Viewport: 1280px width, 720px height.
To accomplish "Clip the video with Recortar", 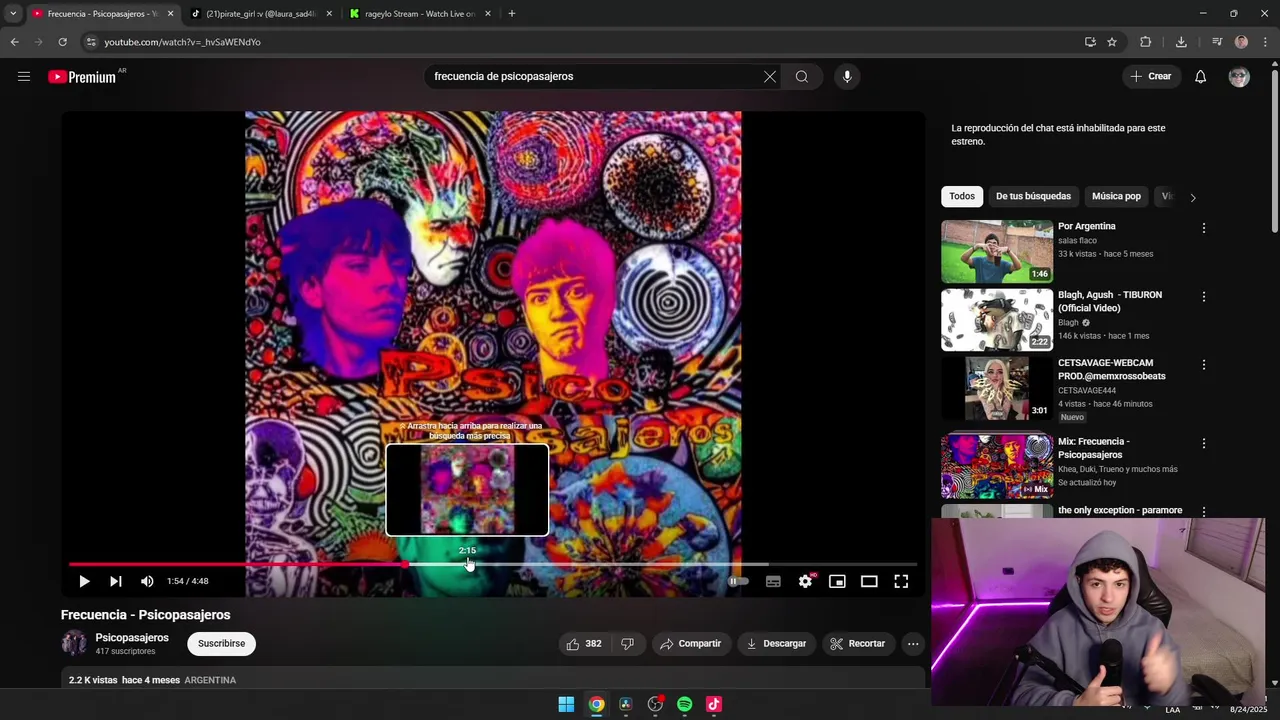I will tap(858, 644).
